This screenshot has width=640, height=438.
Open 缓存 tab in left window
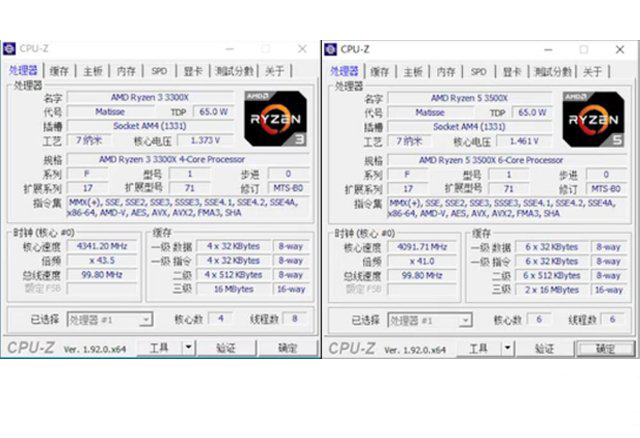tap(59, 71)
